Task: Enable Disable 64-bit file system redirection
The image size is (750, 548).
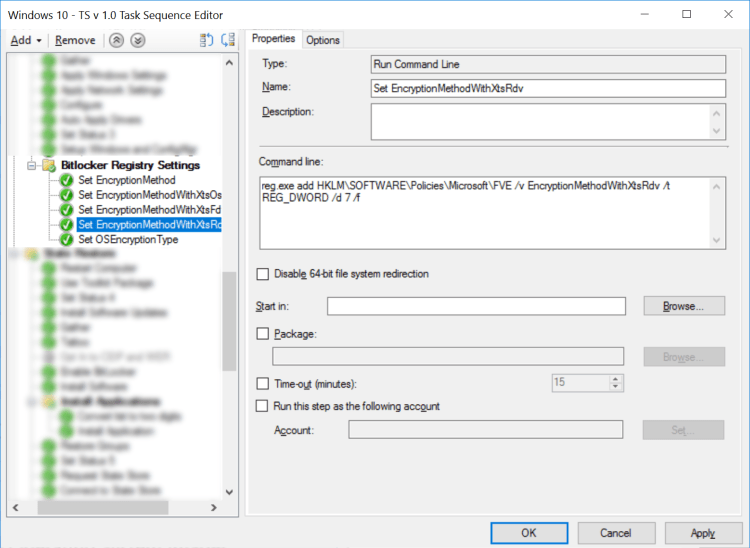Action: (x=263, y=274)
